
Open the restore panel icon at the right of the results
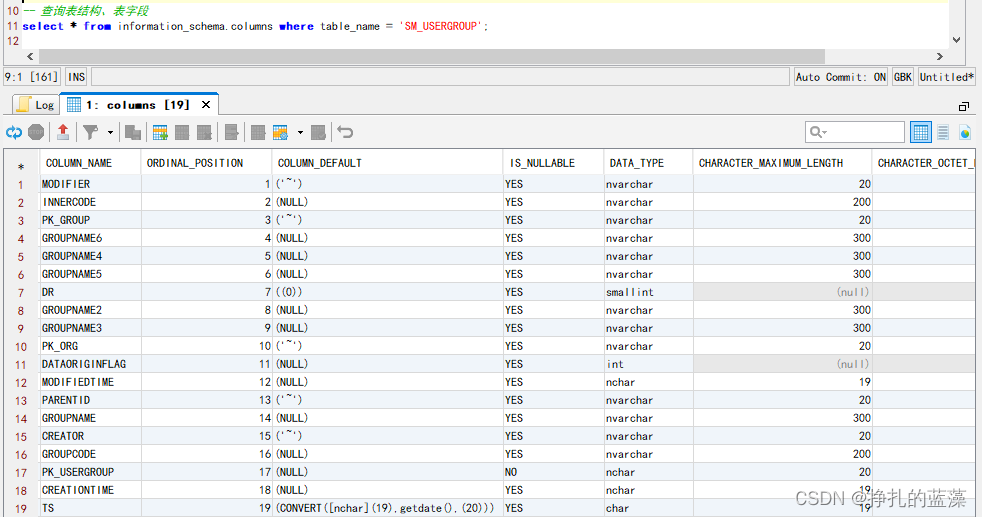pyautogui.click(x=964, y=106)
